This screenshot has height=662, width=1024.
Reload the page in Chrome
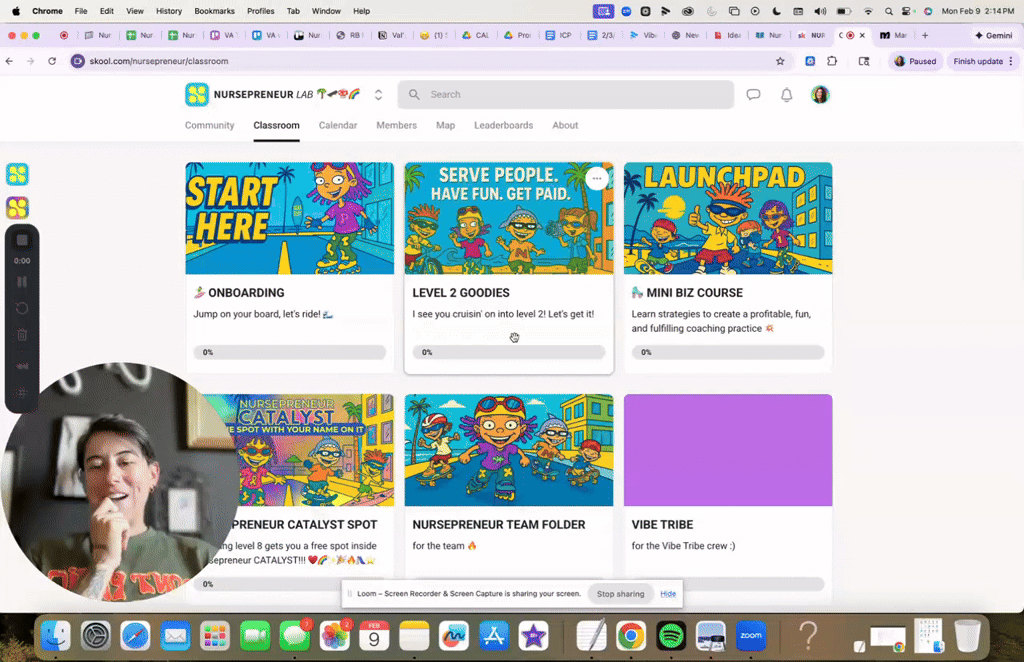click(x=52, y=61)
